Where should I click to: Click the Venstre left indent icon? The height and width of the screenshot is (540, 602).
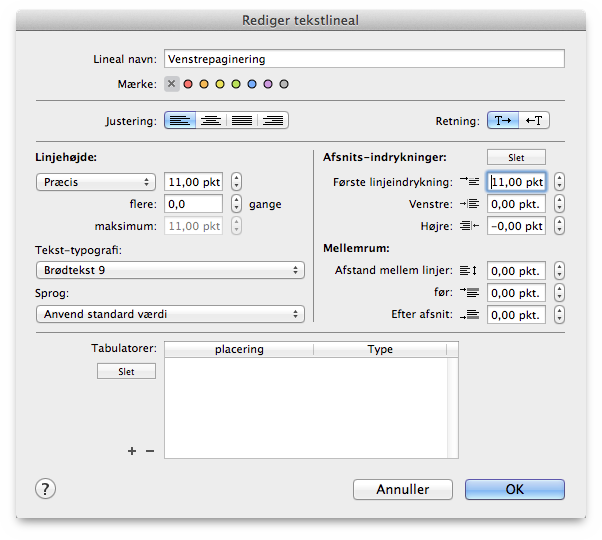469,203
